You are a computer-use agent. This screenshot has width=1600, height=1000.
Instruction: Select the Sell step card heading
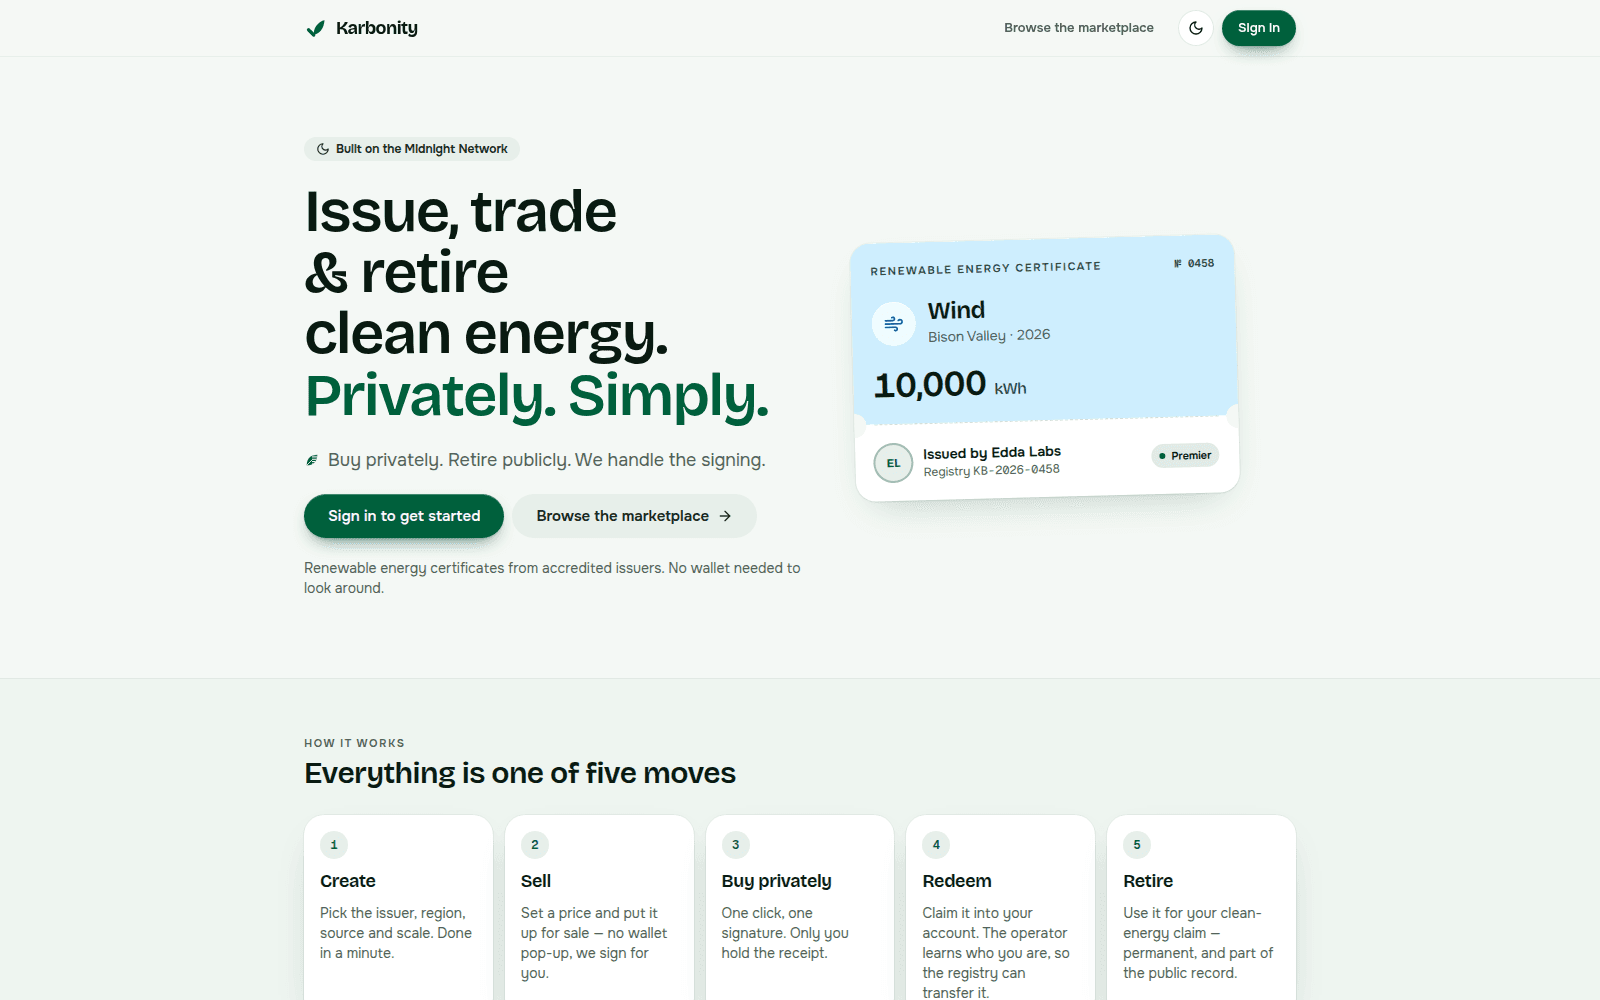point(536,881)
